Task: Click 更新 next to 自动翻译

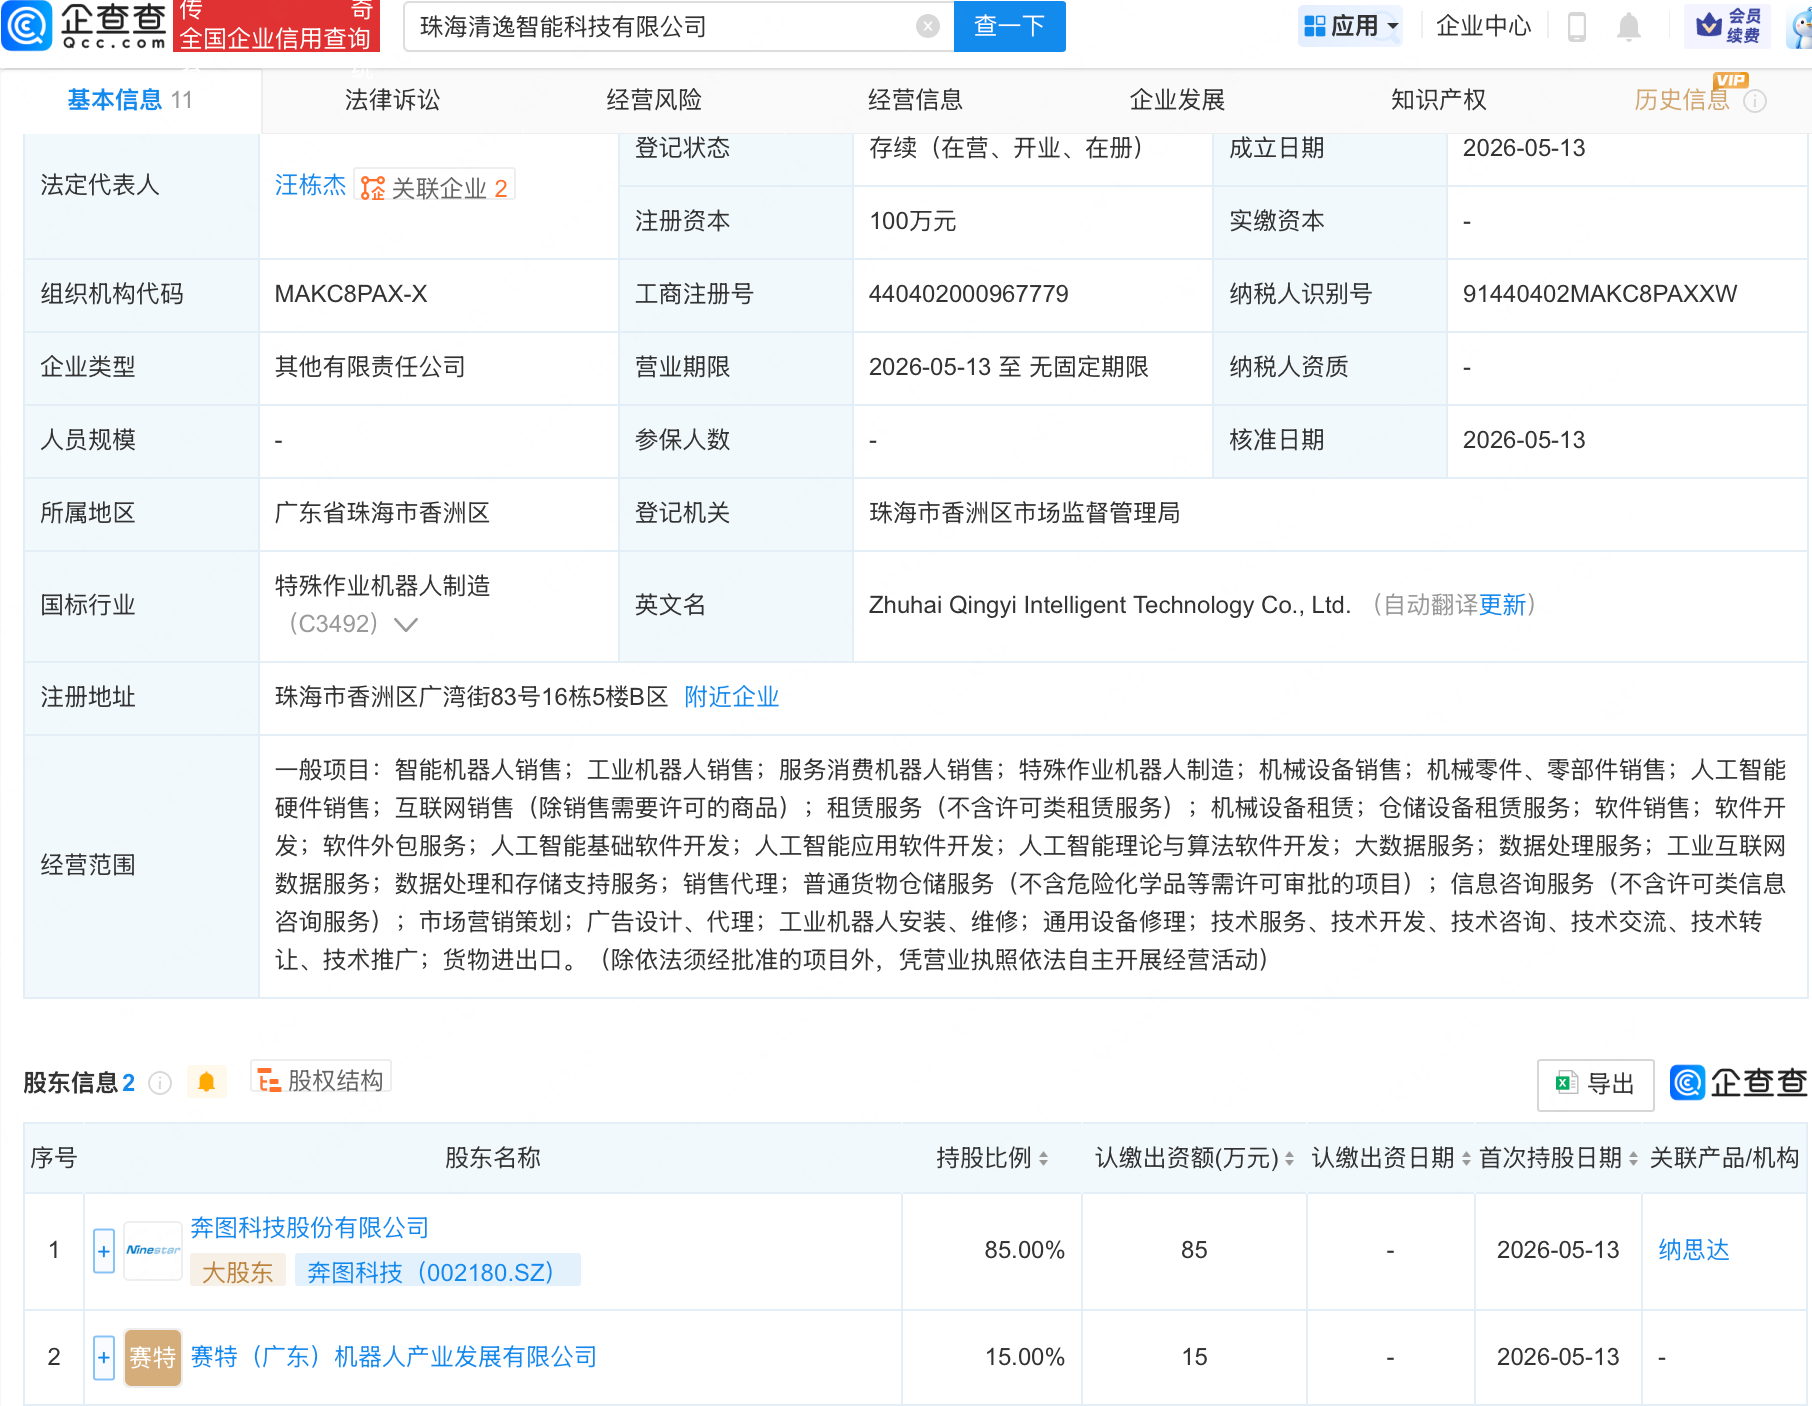Action: [1502, 605]
